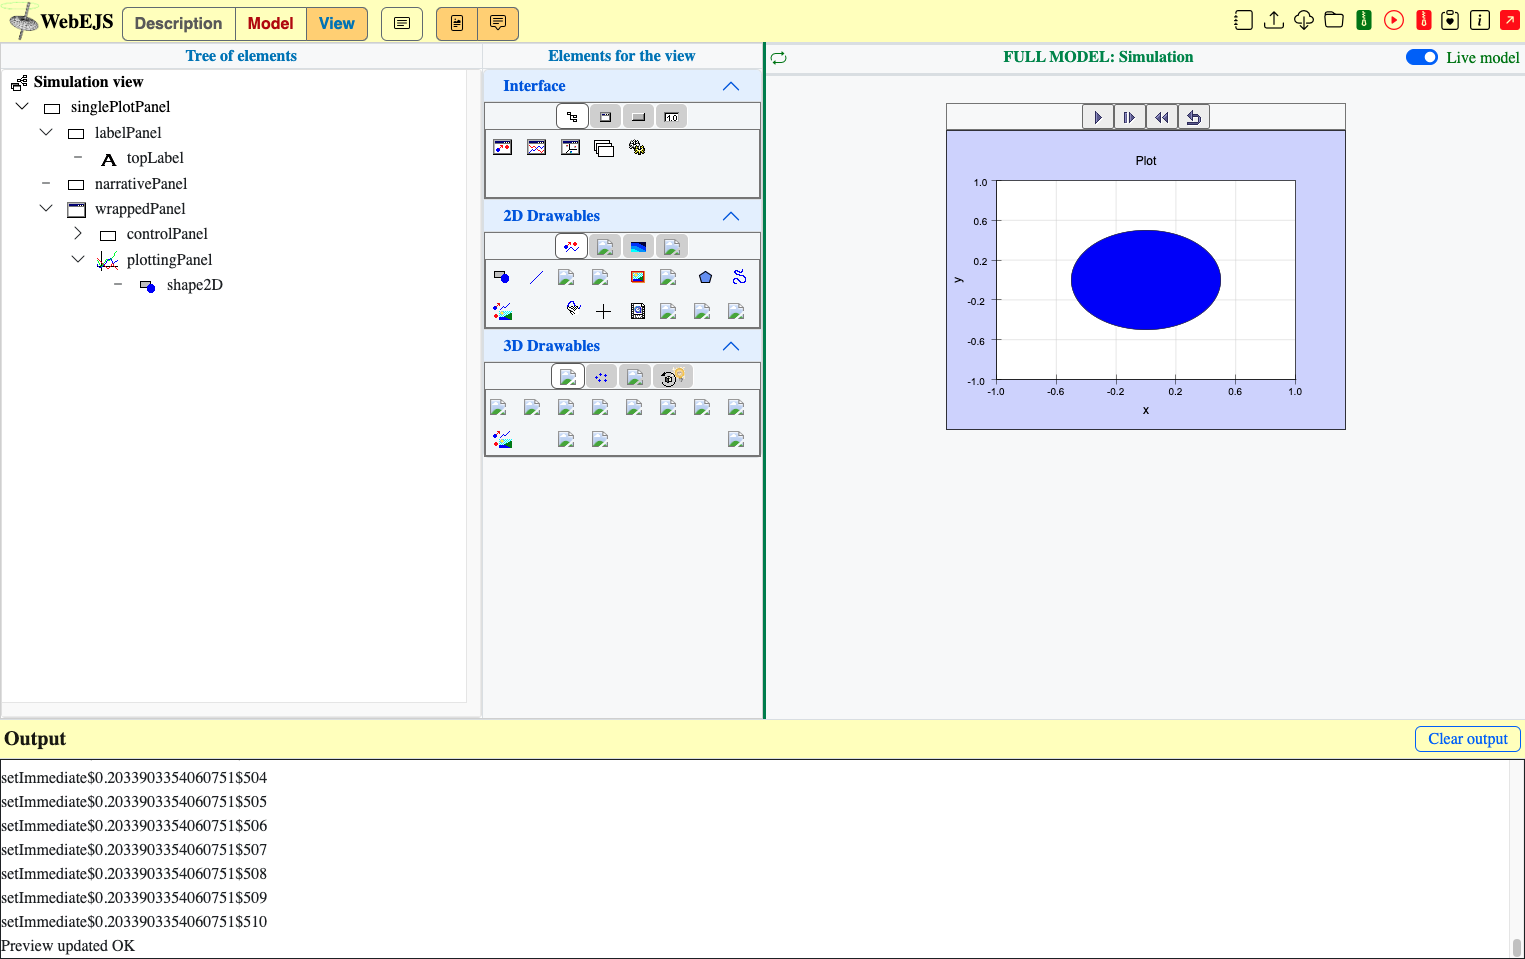The width and height of the screenshot is (1525, 959).
Task: Switch to the Description tab
Action: tap(178, 24)
